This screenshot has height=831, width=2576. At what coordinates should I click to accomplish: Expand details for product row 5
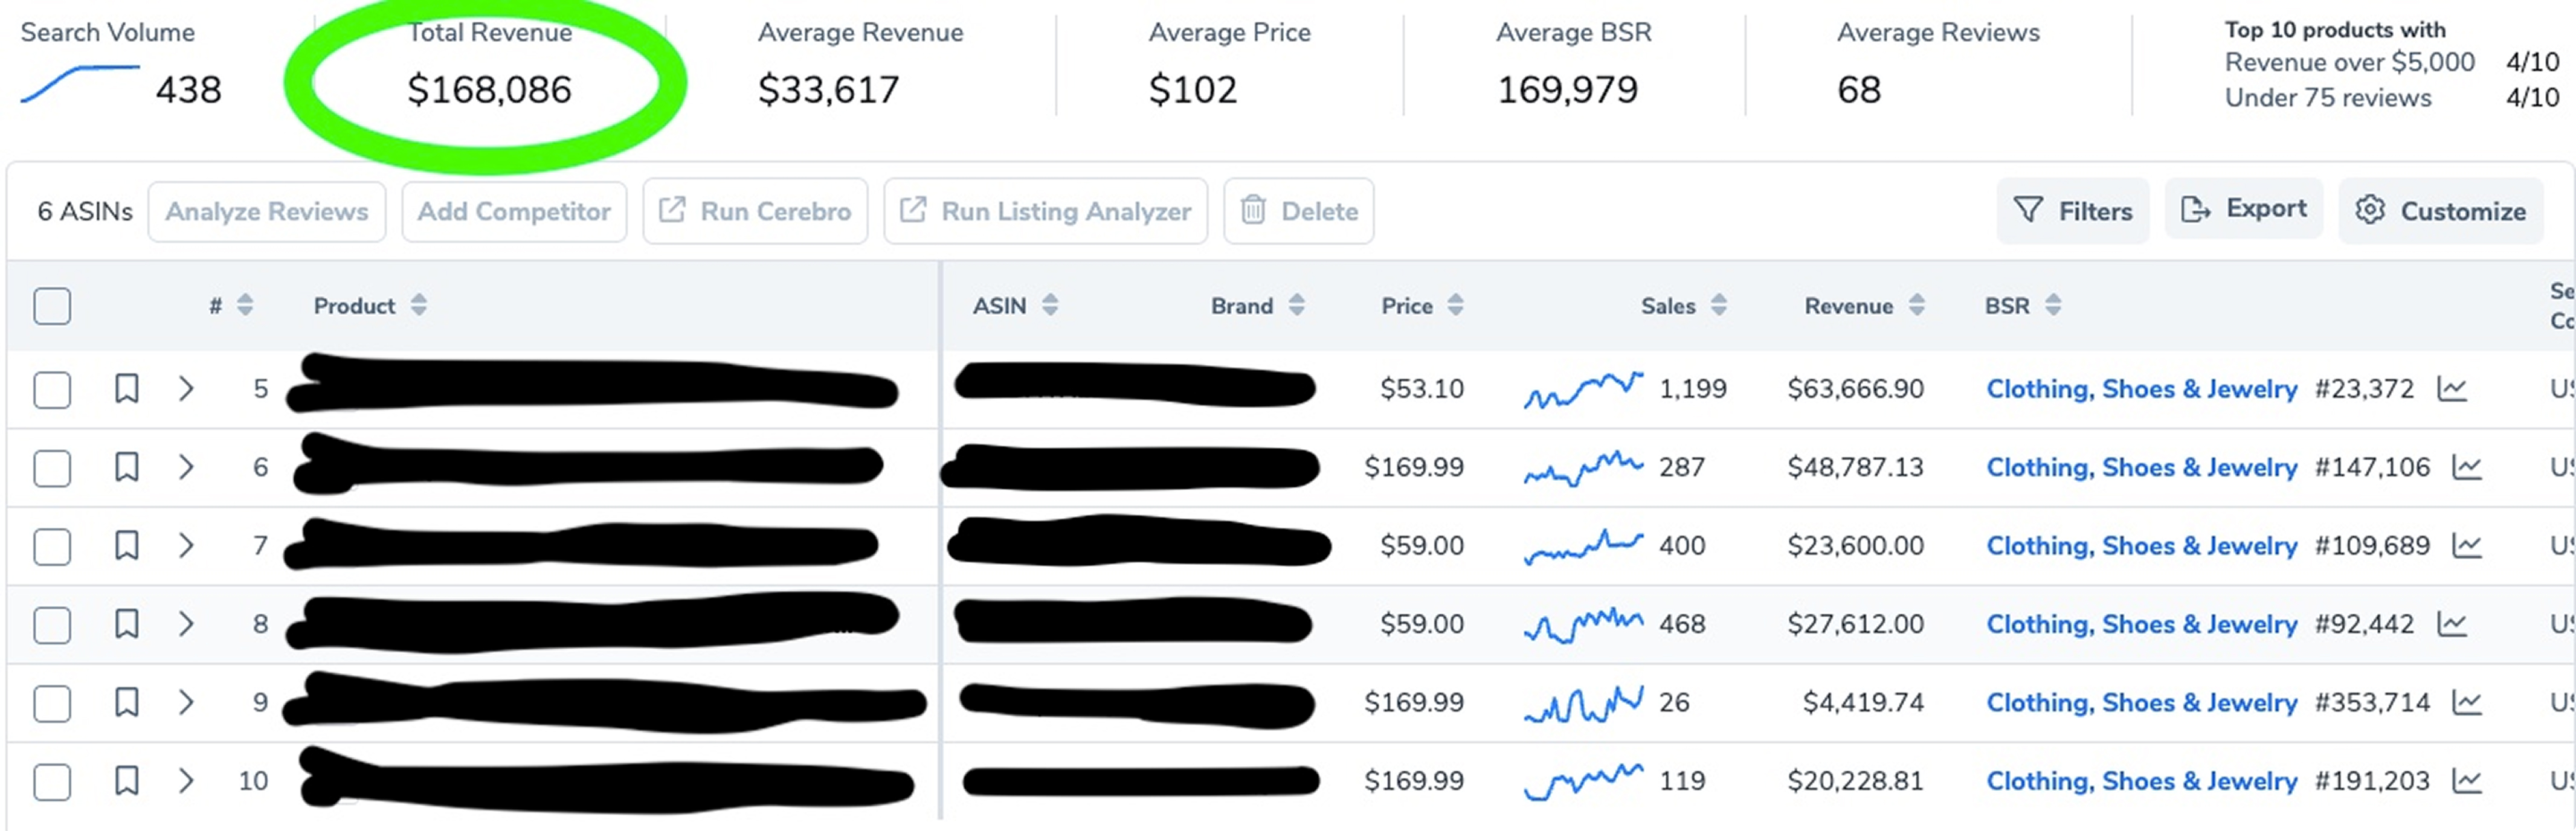(x=186, y=388)
